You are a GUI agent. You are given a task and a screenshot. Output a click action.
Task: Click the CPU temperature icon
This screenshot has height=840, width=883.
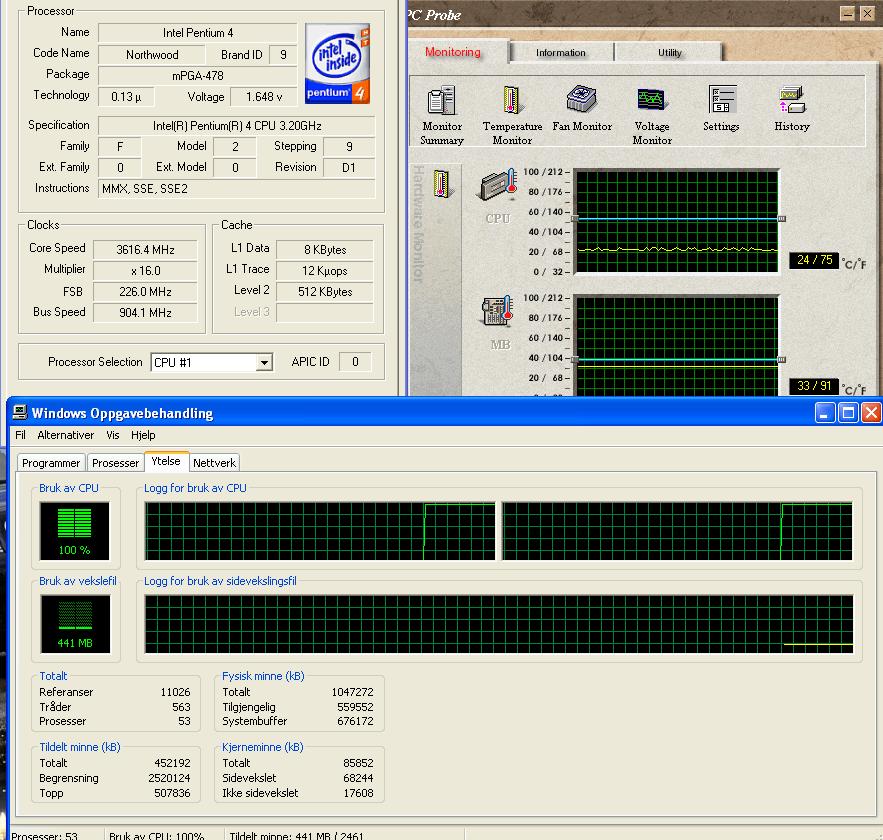click(x=498, y=185)
